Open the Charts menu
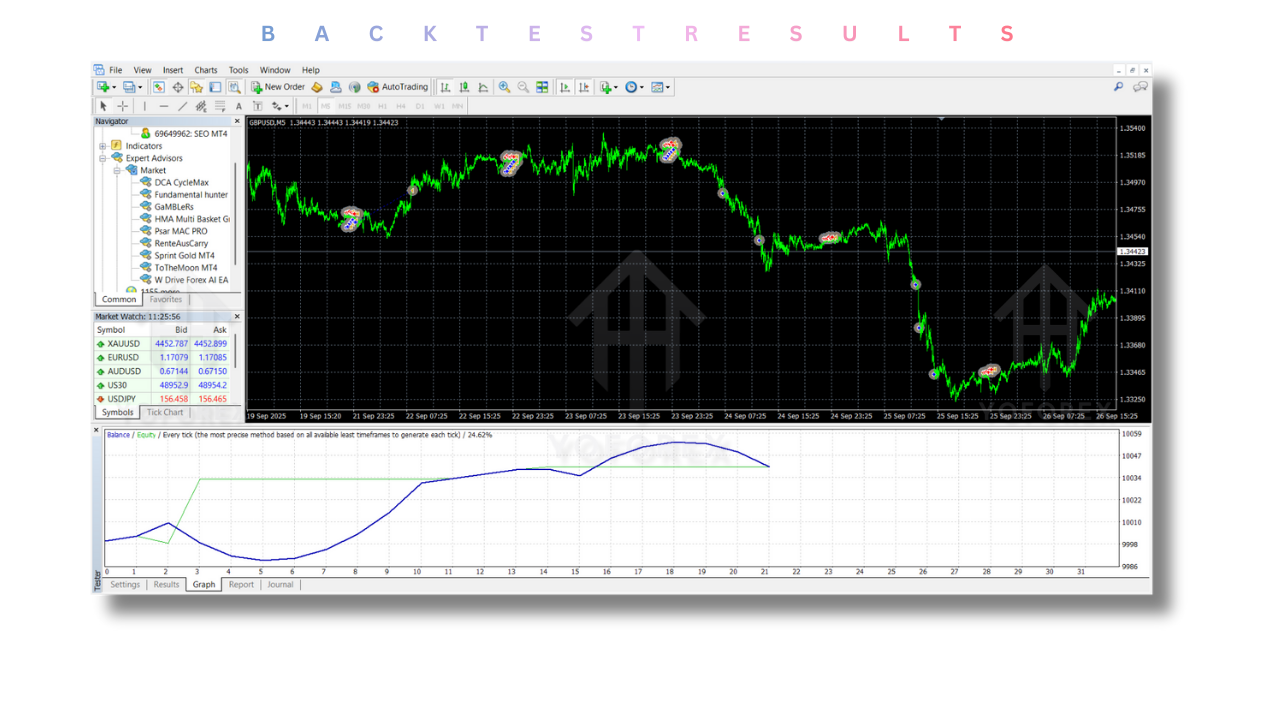The width and height of the screenshot is (1280, 720). click(x=205, y=70)
